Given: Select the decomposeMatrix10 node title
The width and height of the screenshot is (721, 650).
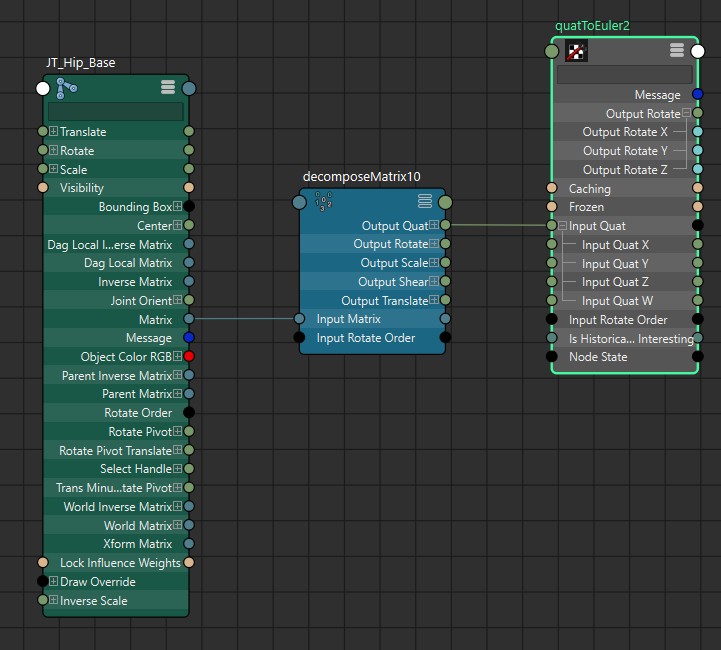Looking at the screenshot, I should point(361,177).
